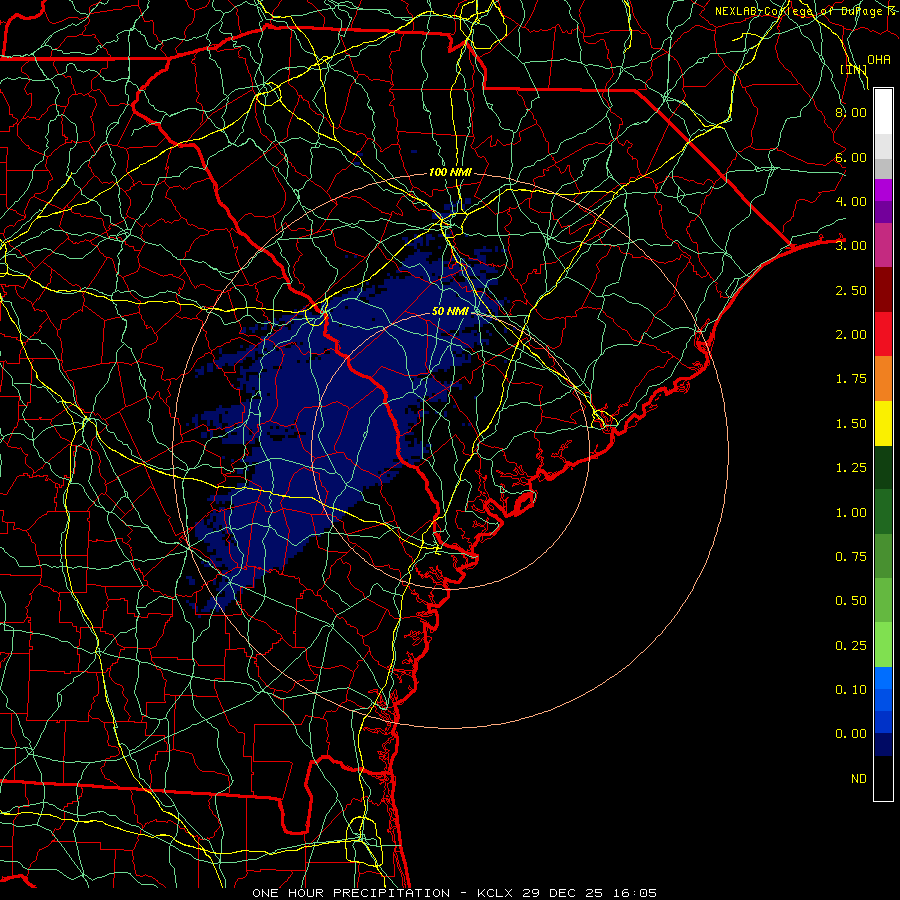Click the 2.00 legend value
This screenshot has height=900, width=900.
coord(851,335)
